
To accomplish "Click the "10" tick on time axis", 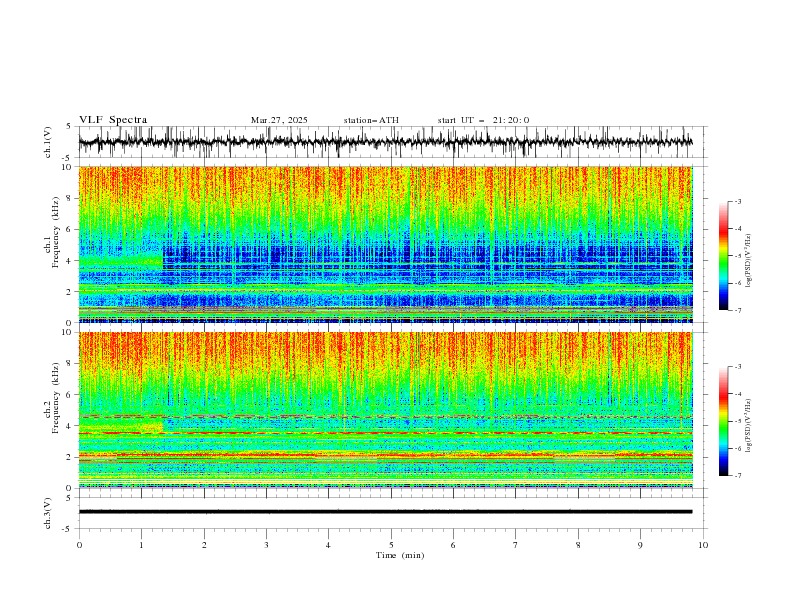I will point(703,545).
